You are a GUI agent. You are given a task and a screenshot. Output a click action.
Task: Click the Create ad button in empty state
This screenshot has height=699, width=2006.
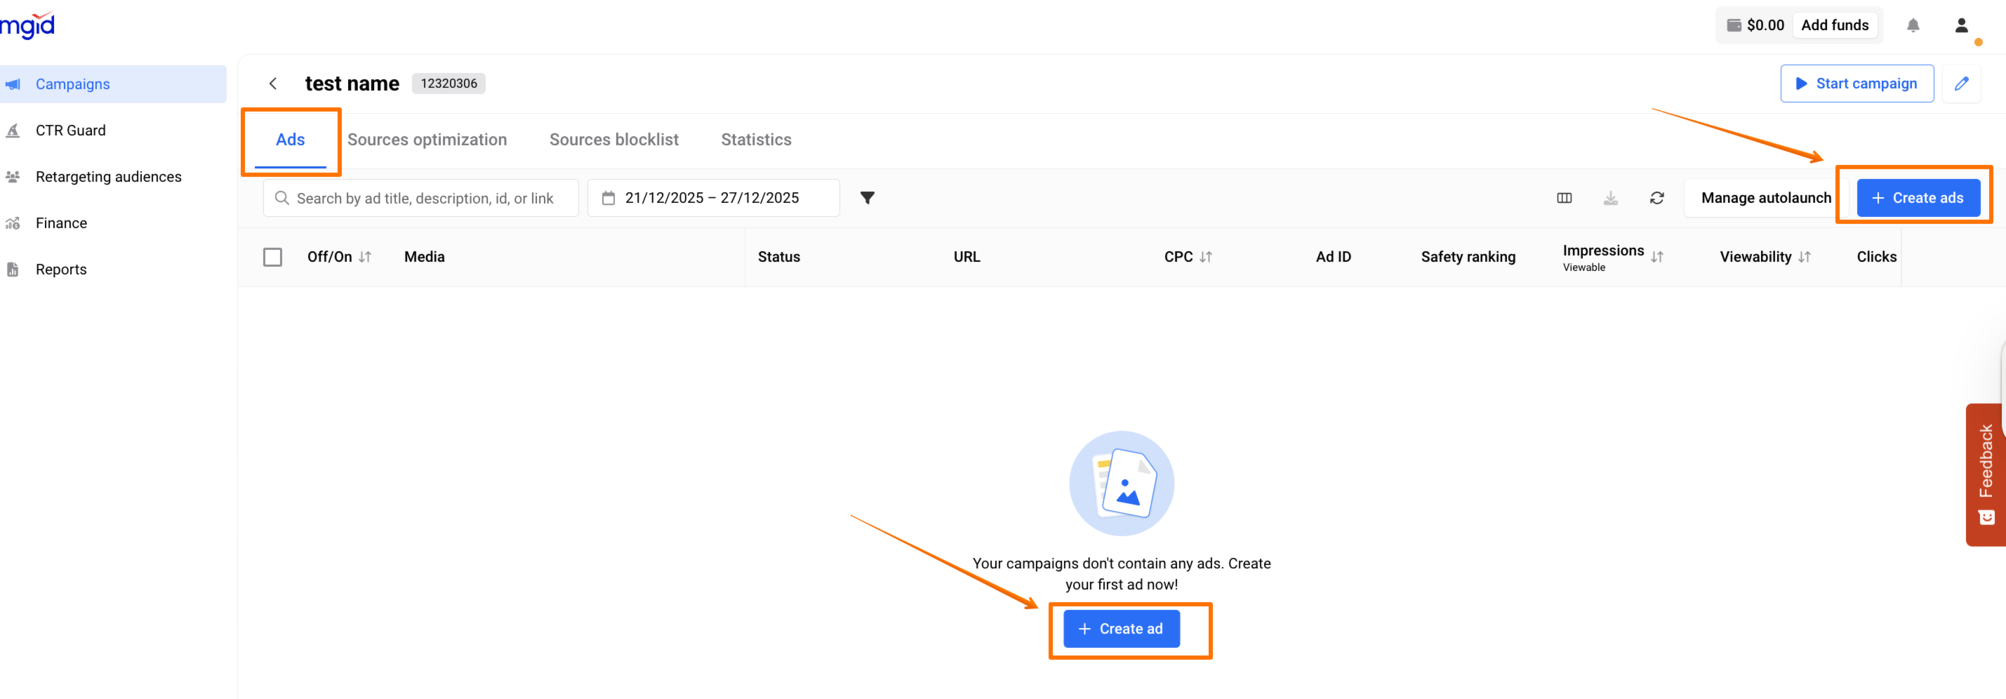(1121, 629)
